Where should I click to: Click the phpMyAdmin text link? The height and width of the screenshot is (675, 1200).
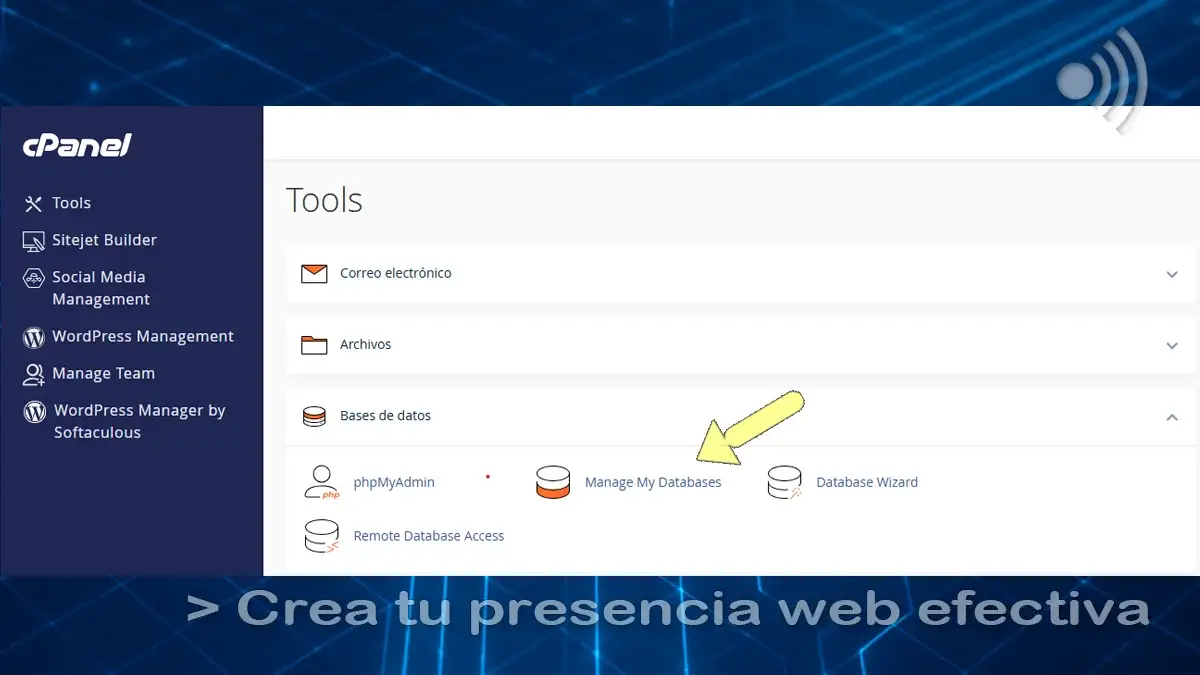(x=394, y=482)
